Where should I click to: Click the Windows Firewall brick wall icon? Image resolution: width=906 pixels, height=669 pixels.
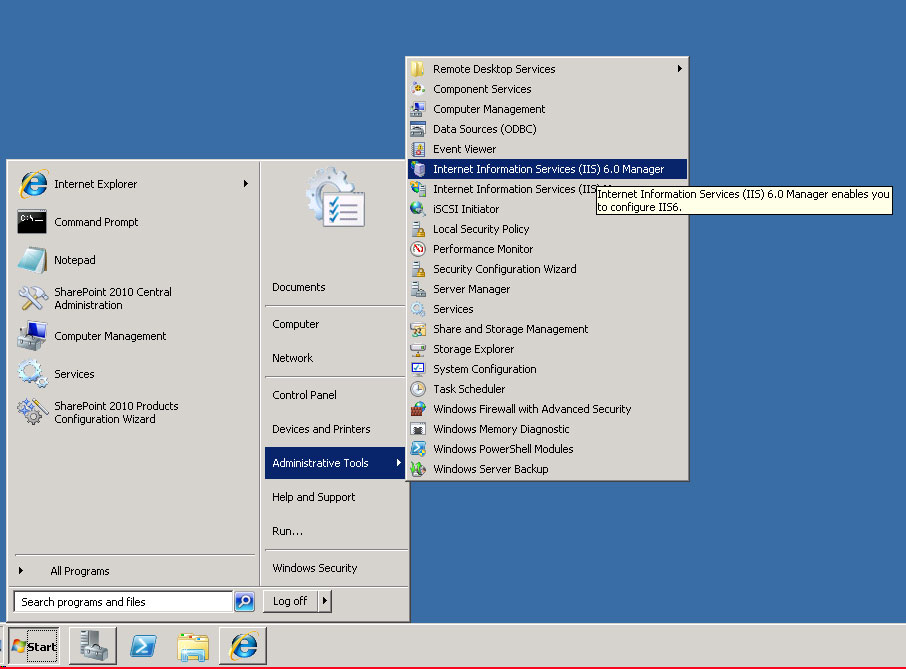point(418,409)
